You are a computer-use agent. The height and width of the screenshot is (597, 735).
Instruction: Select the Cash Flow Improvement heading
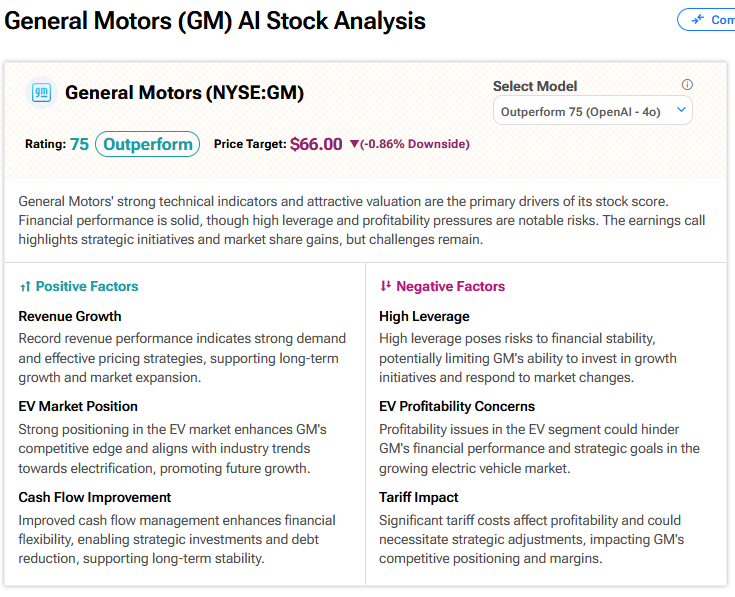click(95, 497)
